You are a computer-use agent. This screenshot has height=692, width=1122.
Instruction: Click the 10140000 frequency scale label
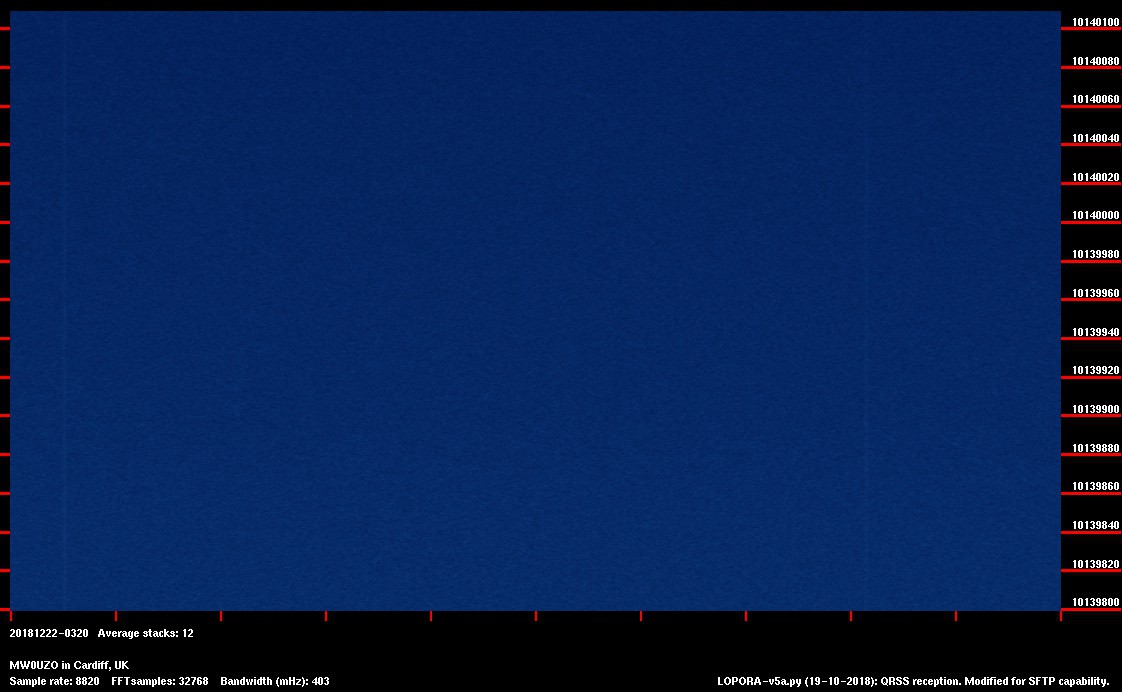point(1095,216)
